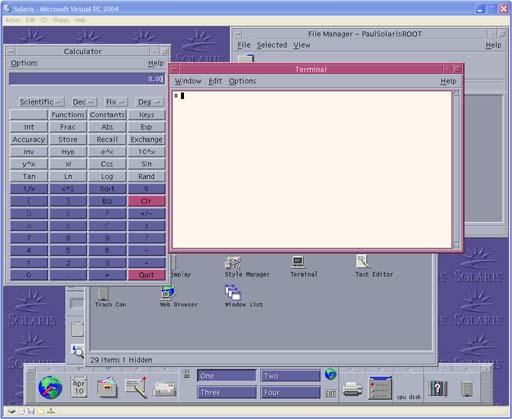Click the Accuracy button in Calculator
The image size is (512, 419).
(29, 139)
